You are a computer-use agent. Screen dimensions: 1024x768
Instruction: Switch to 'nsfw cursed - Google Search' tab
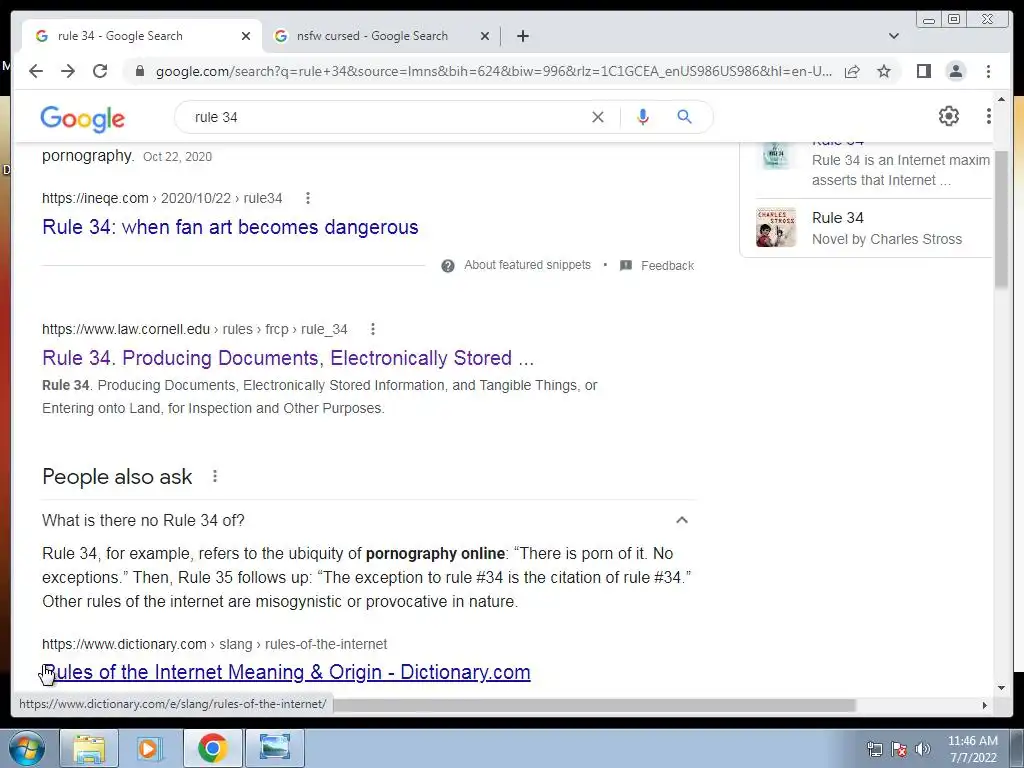click(381, 36)
